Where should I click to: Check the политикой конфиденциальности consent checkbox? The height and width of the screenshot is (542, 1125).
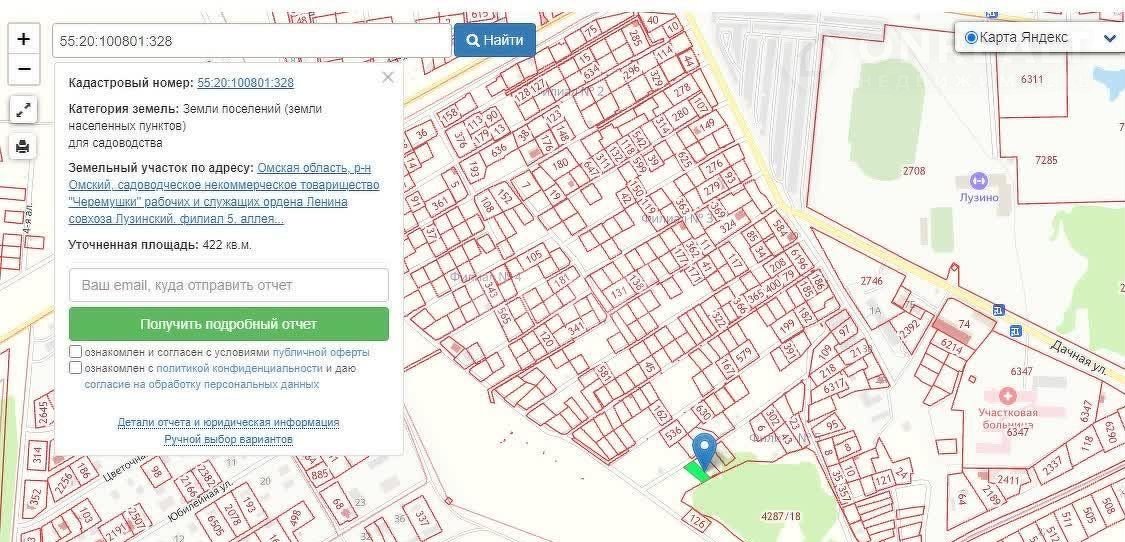coord(76,368)
